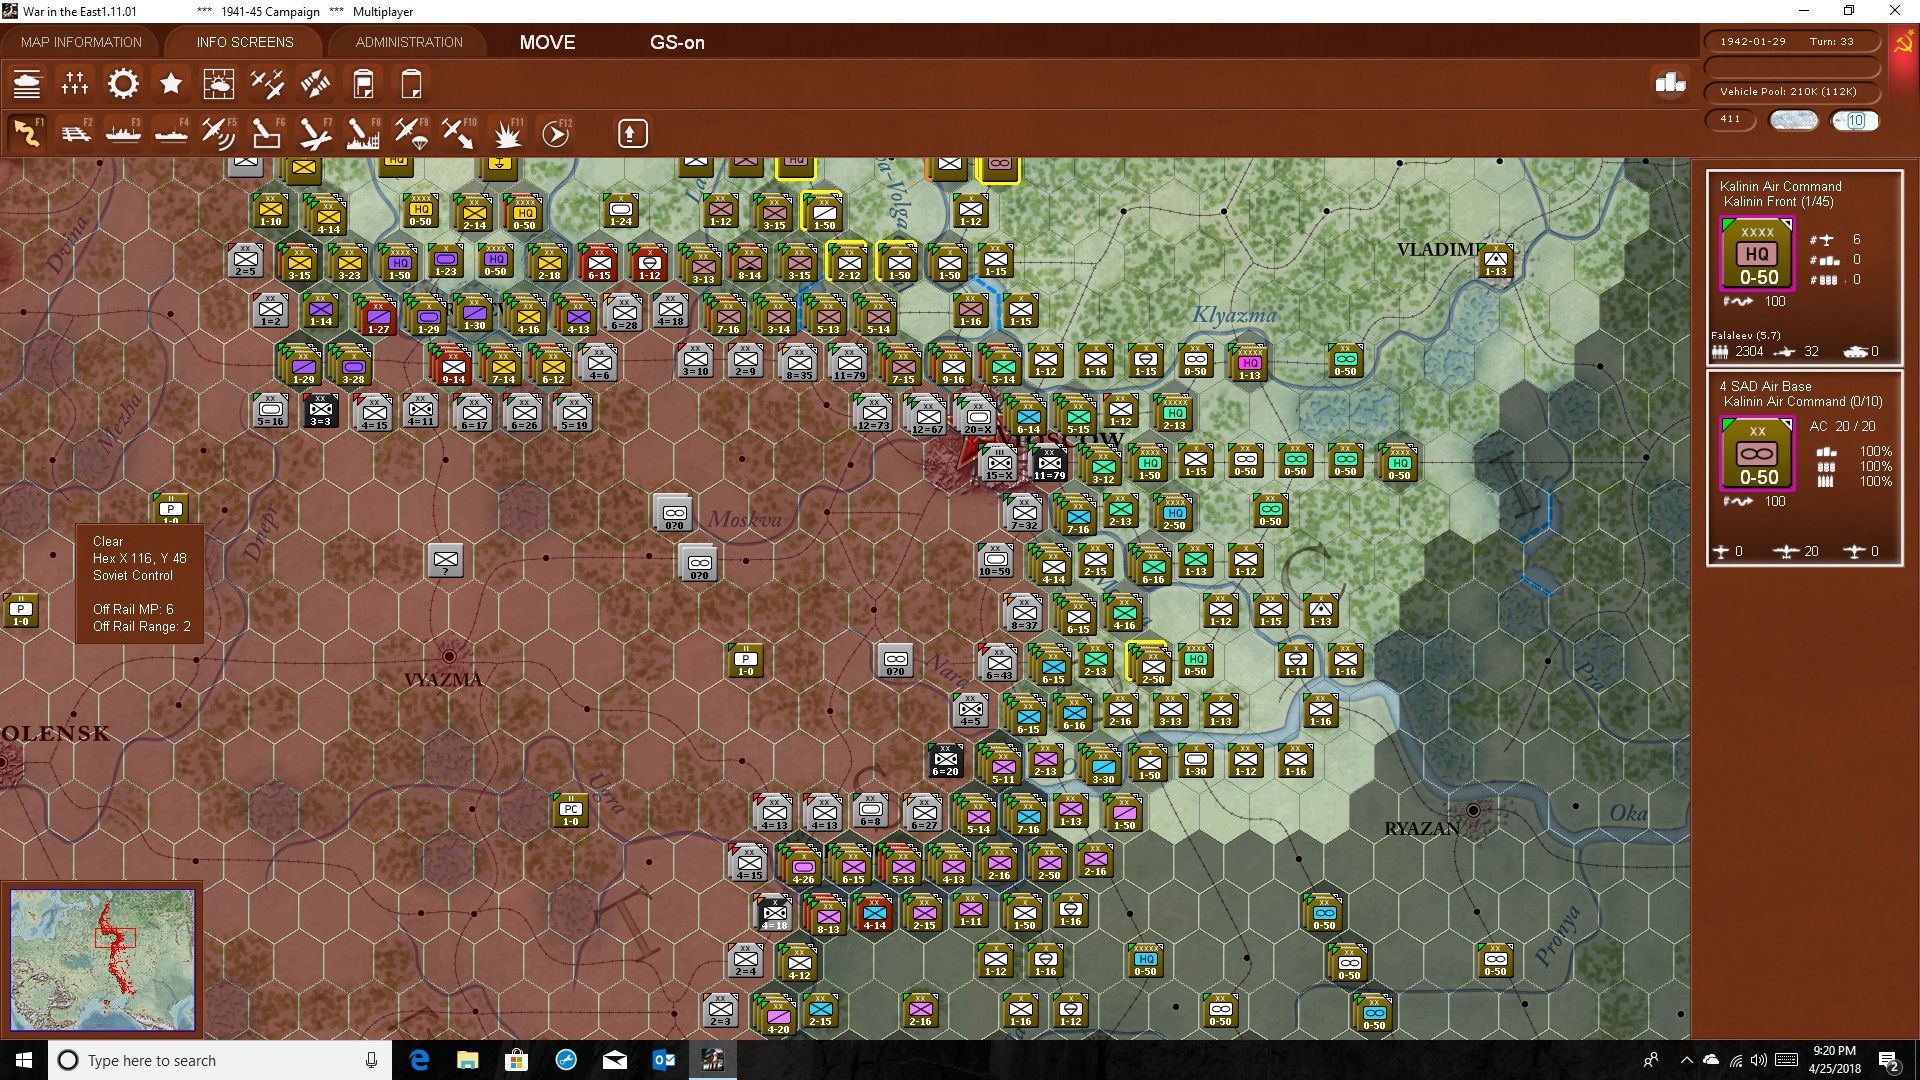
Task: Click Kalinin Air Command (0/10) link
Action: (1803, 401)
